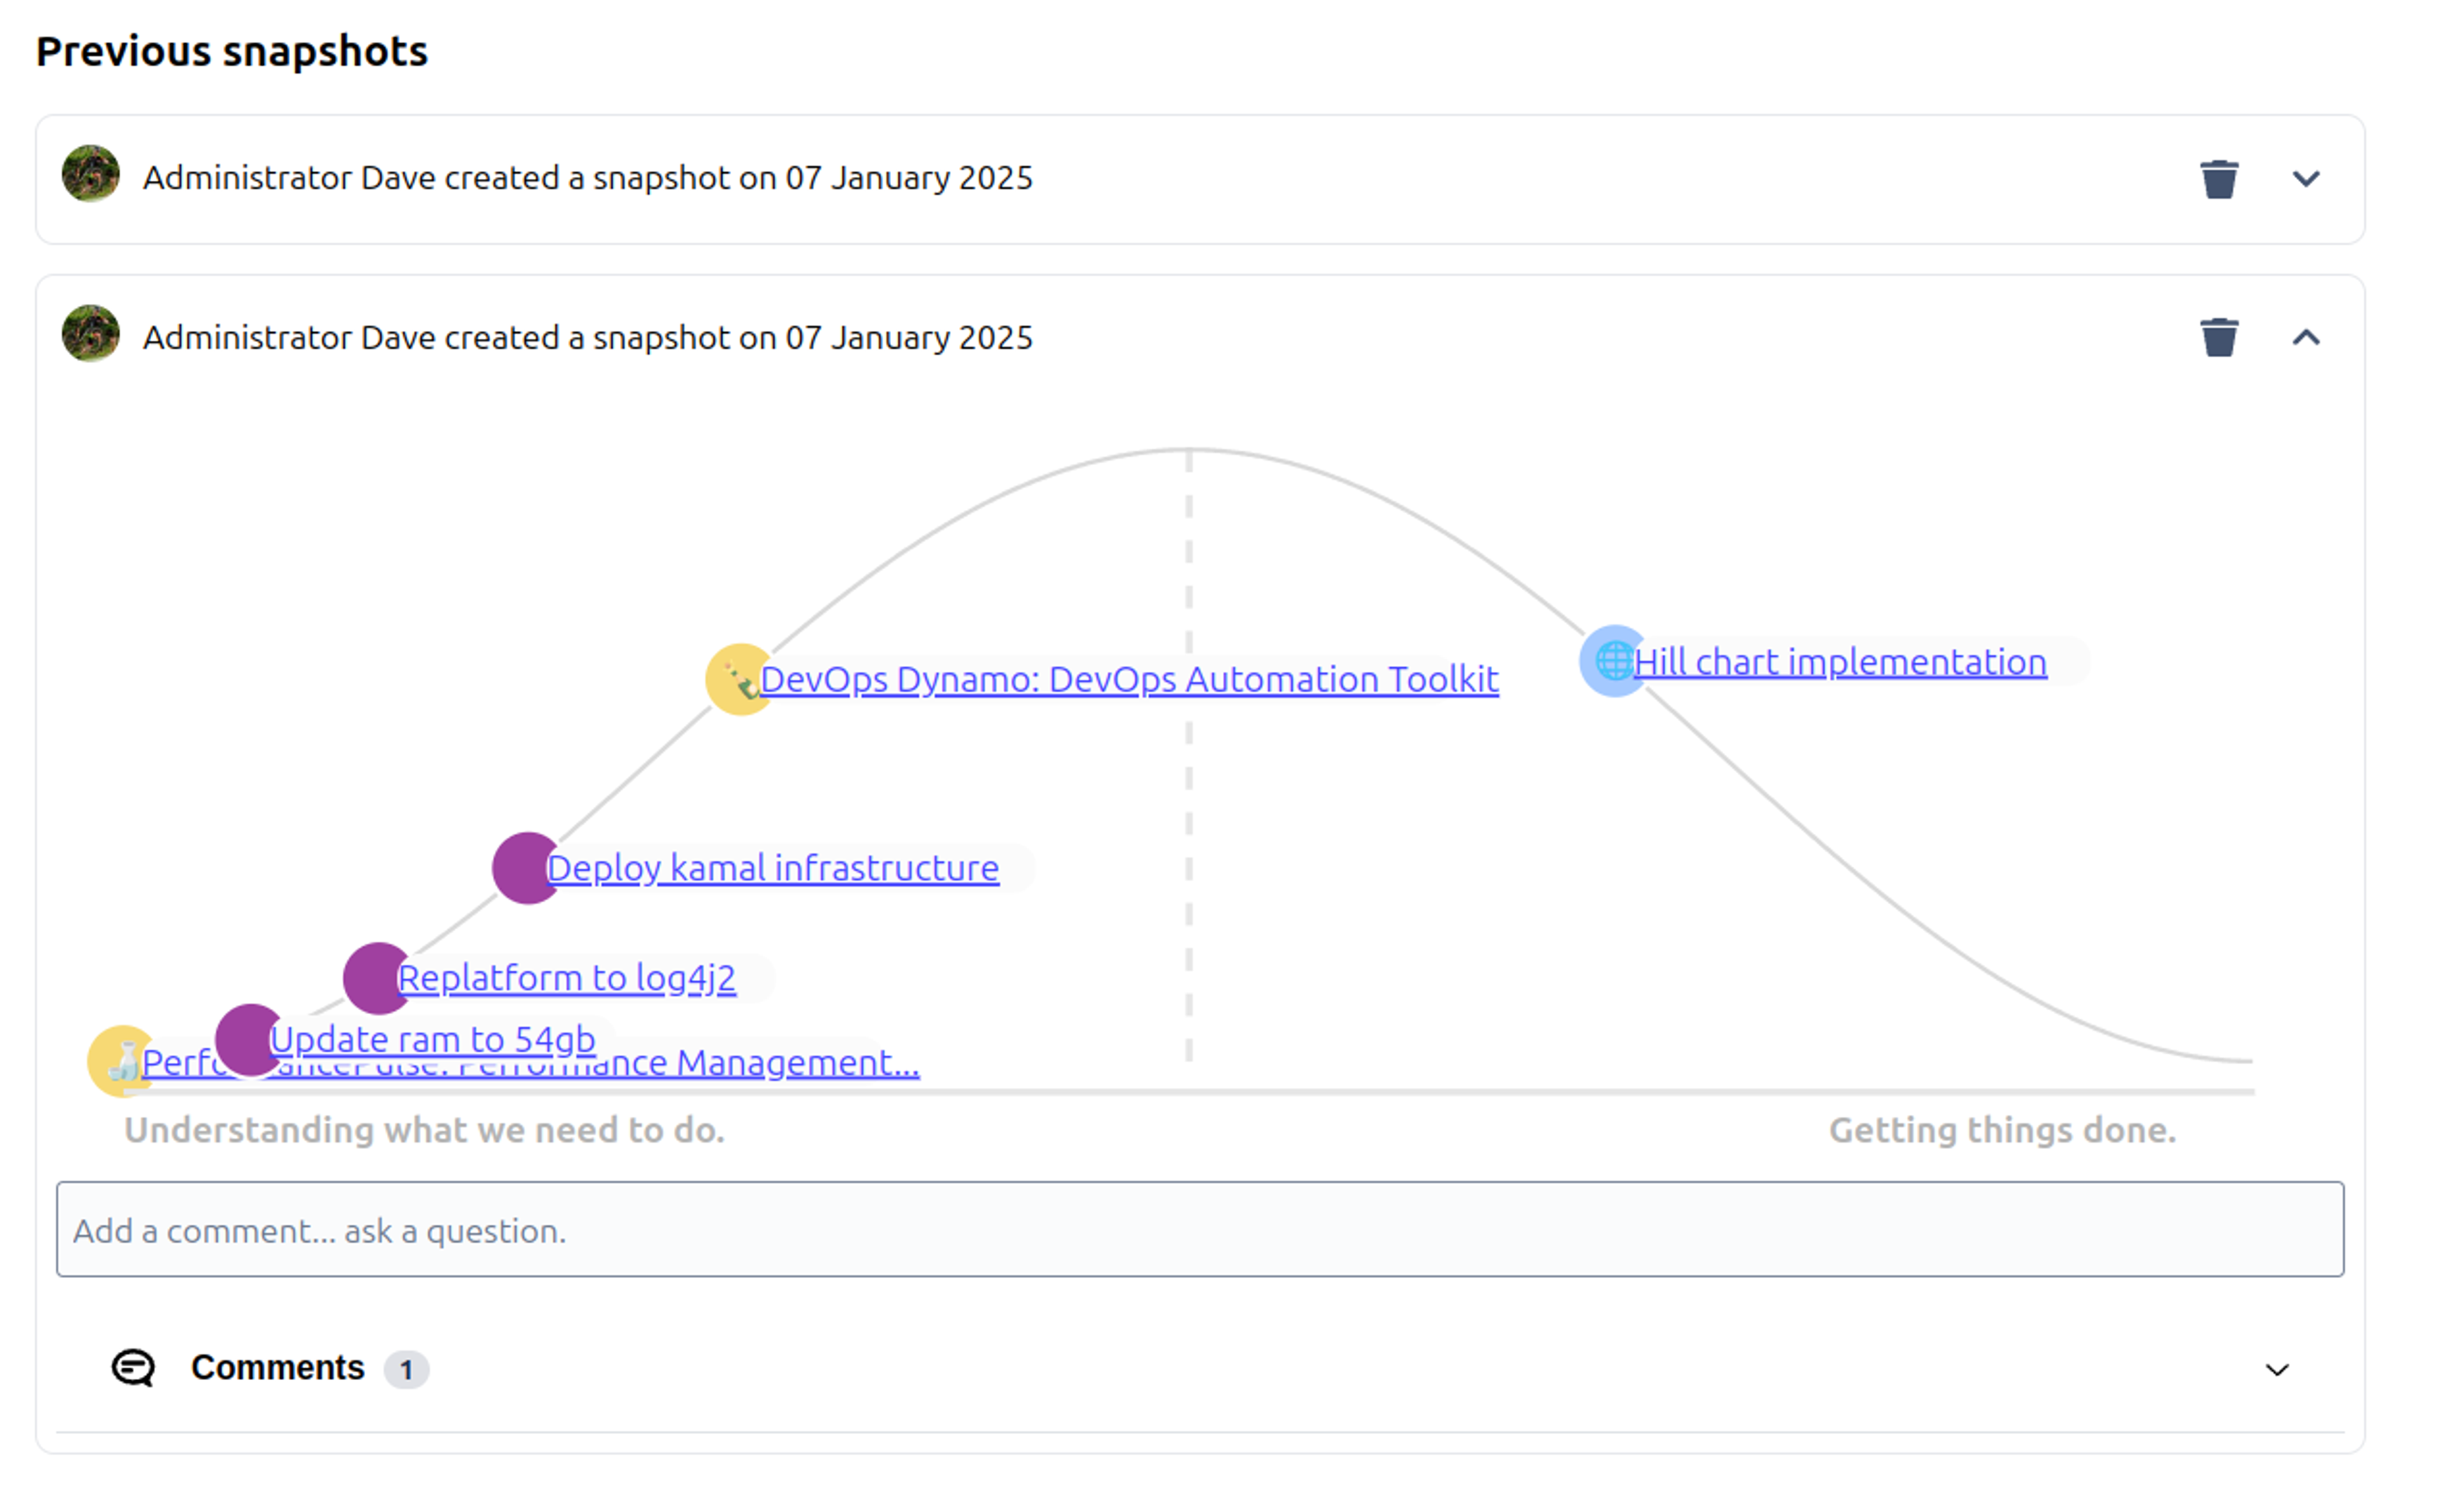Click avatar on the expanded second snapshot
The width and height of the screenshot is (2437, 1512).
click(90, 333)
